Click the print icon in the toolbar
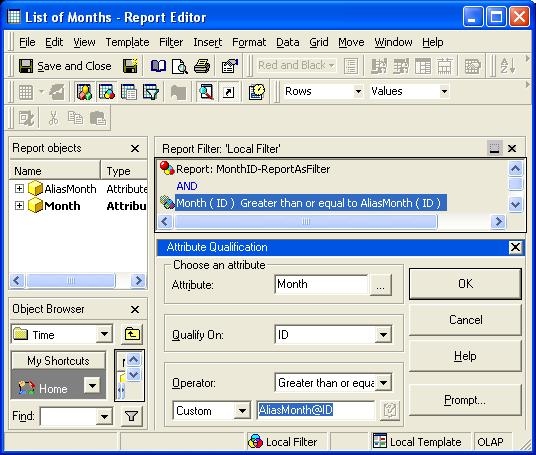Image resolution: width=536 pixels, height=455 pixels. point(202,66)
